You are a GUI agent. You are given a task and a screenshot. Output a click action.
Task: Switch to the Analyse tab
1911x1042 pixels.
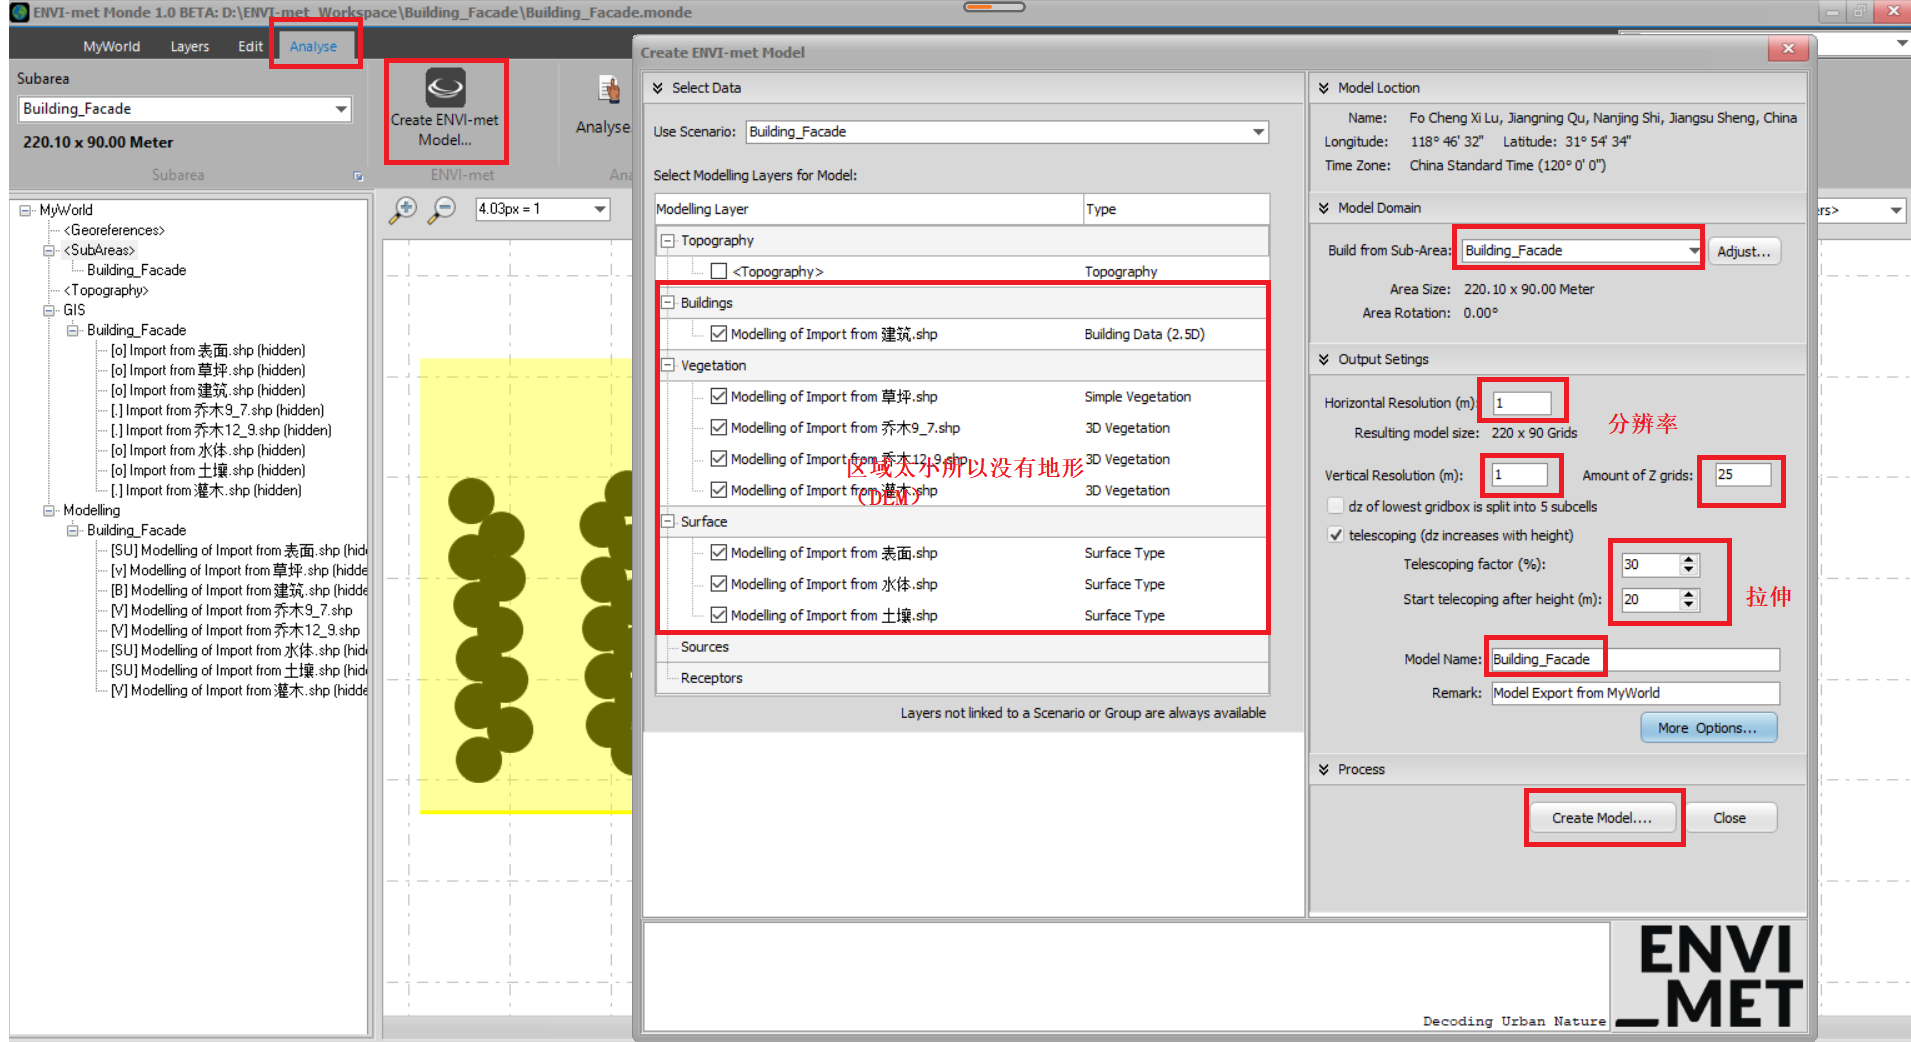click(313, 47)
